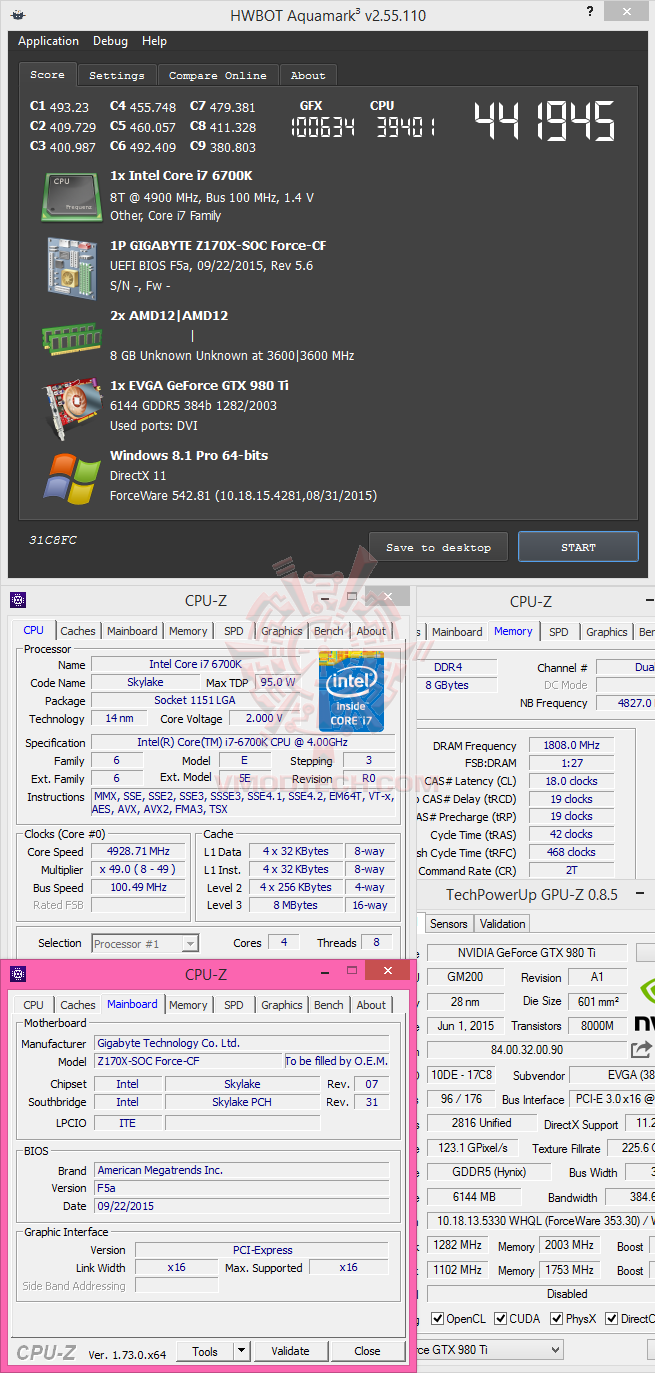This screenshot has width=655, height=1373.
Task: Toggle the PhysX checkbox in GPU-Z
Action: tap(555, 1318)
